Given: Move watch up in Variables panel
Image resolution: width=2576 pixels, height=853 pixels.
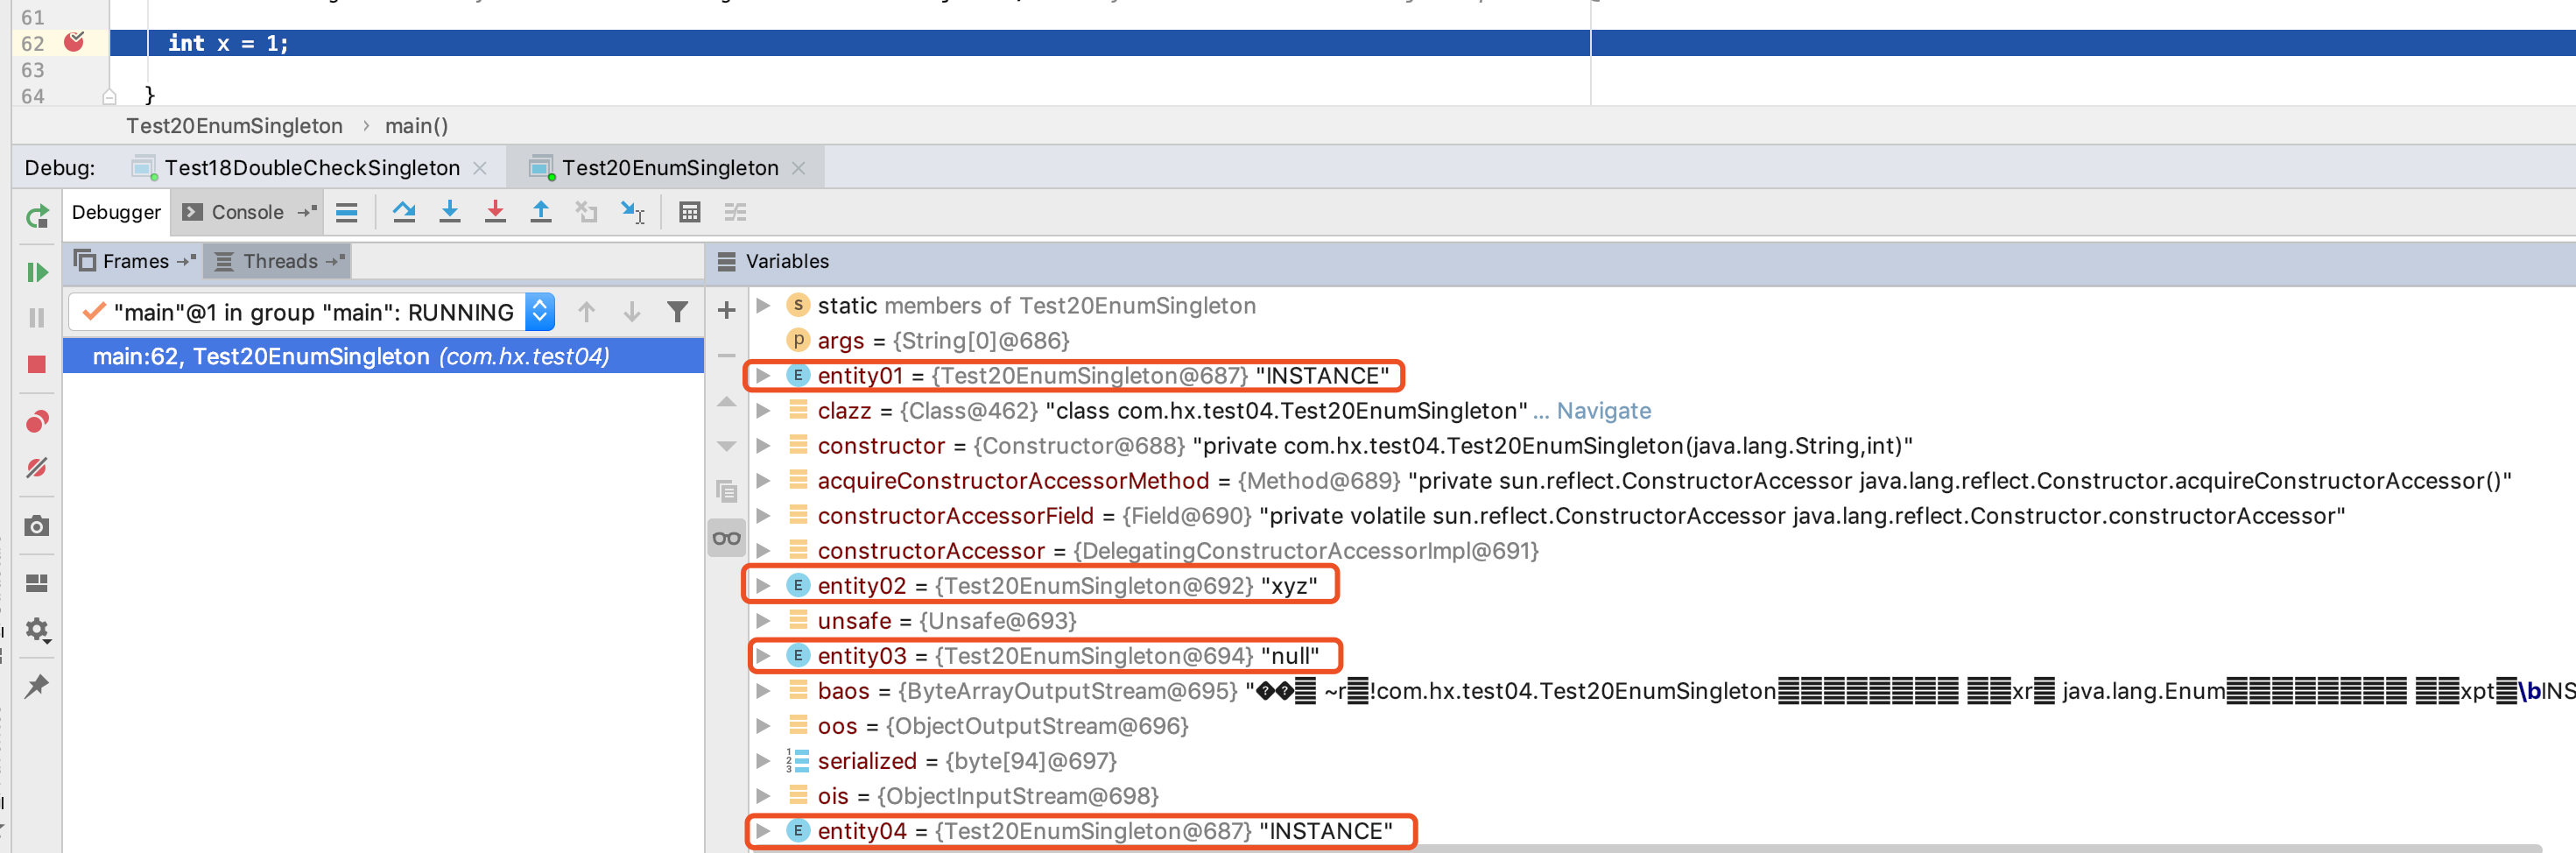Looking at the screenshot, I should point(727,402).
